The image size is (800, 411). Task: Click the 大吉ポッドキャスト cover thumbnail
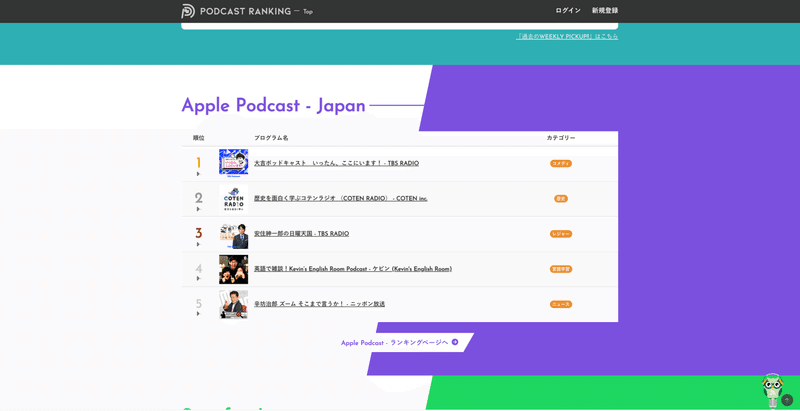tap(234, 163)
